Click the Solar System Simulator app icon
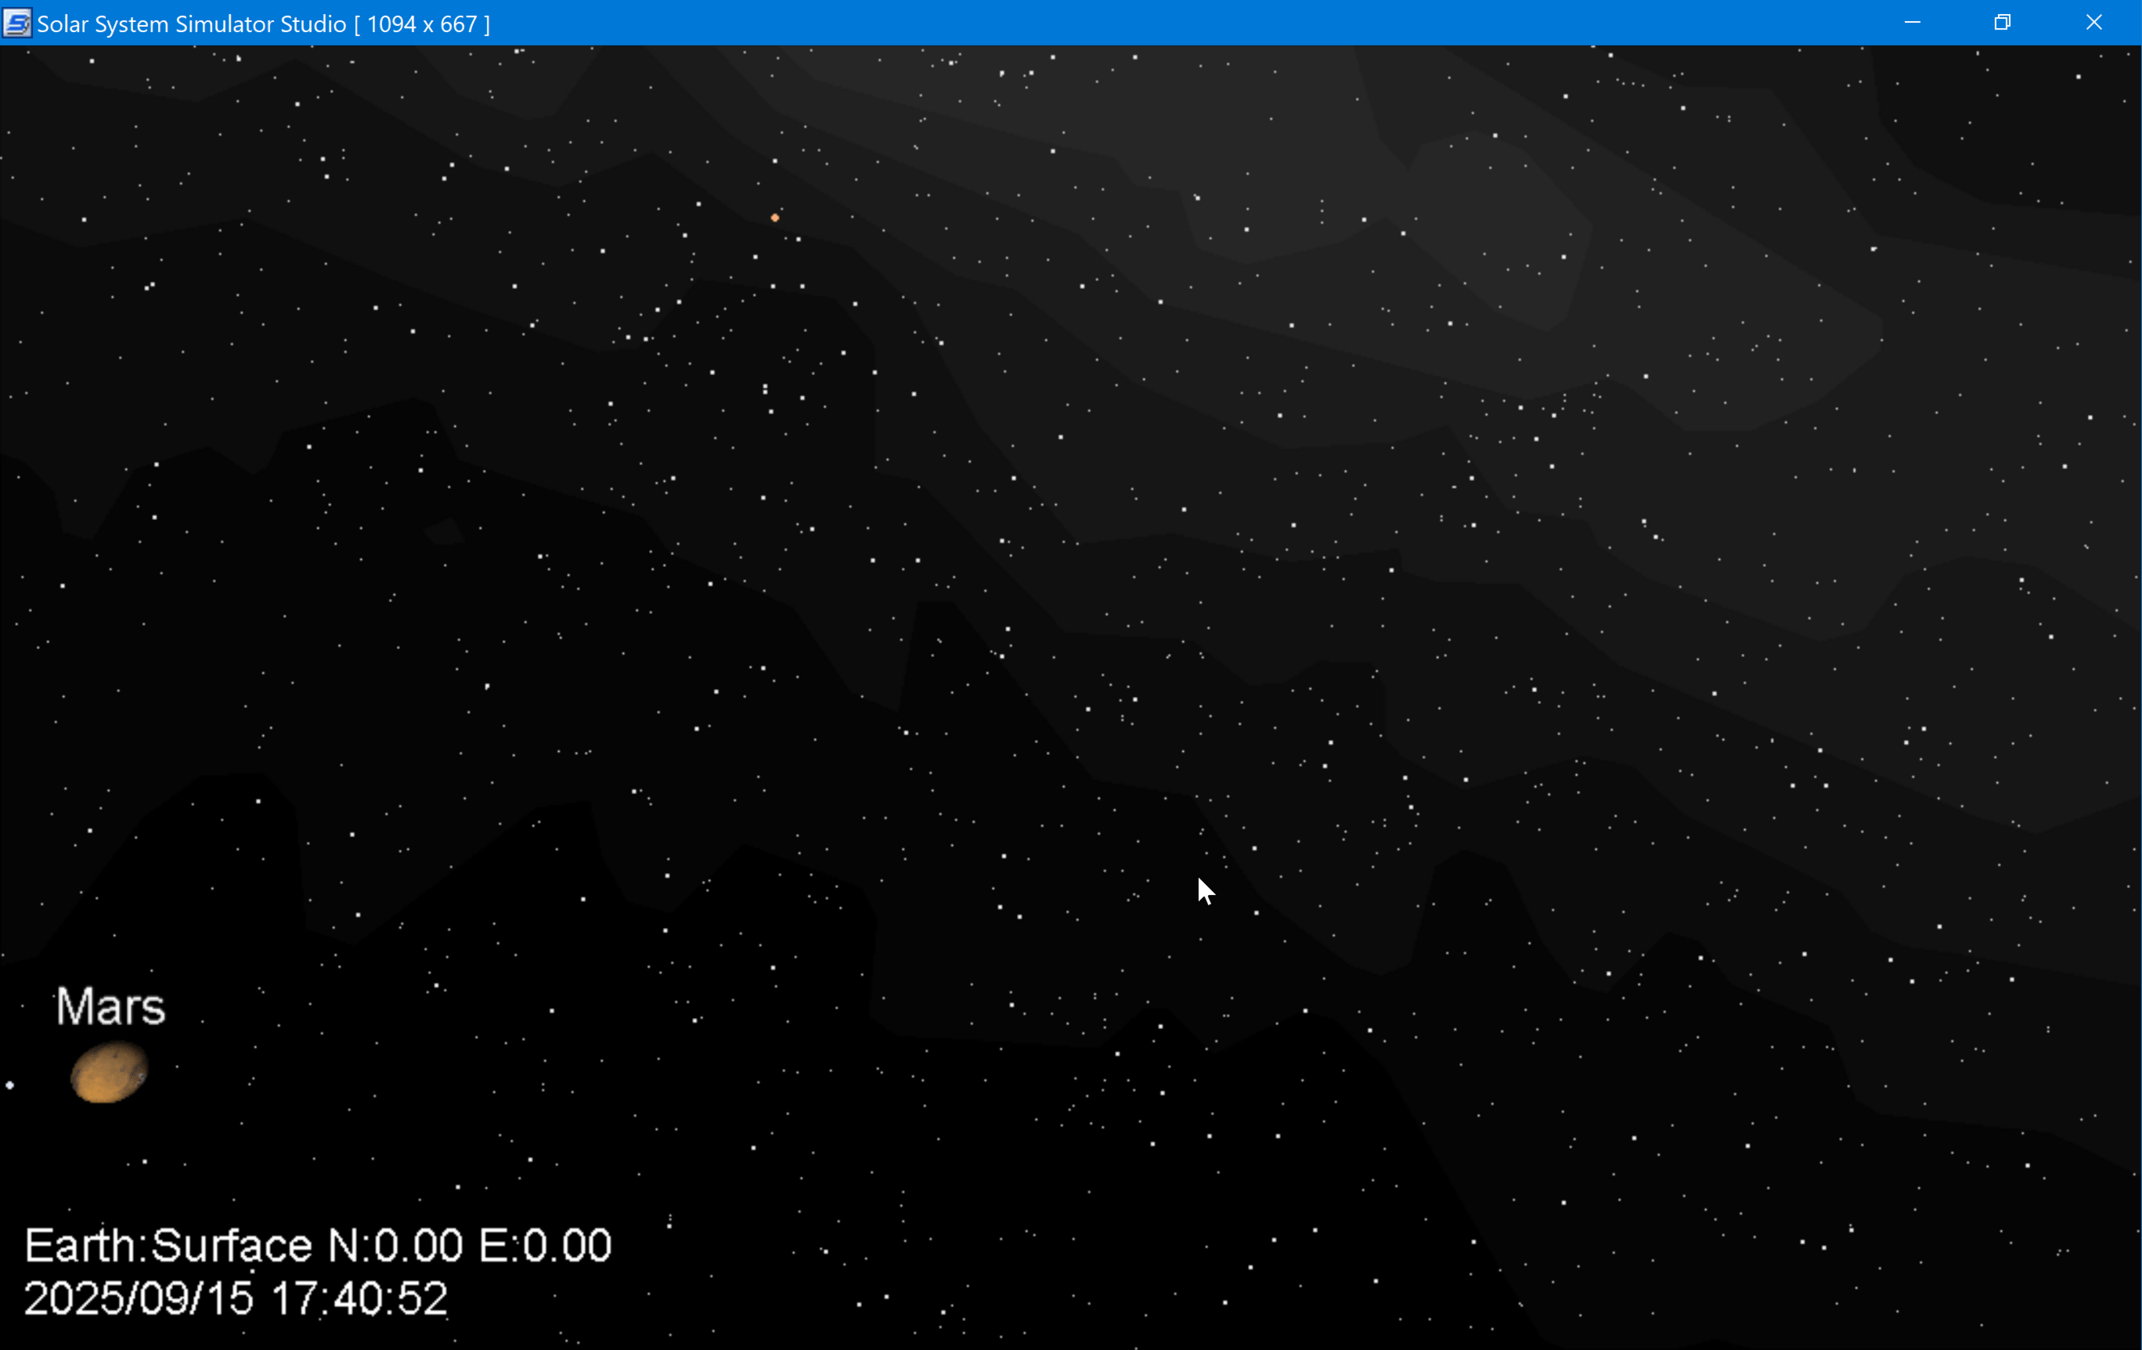This screenshot has height=1350, width=2142. pos(16,23)
